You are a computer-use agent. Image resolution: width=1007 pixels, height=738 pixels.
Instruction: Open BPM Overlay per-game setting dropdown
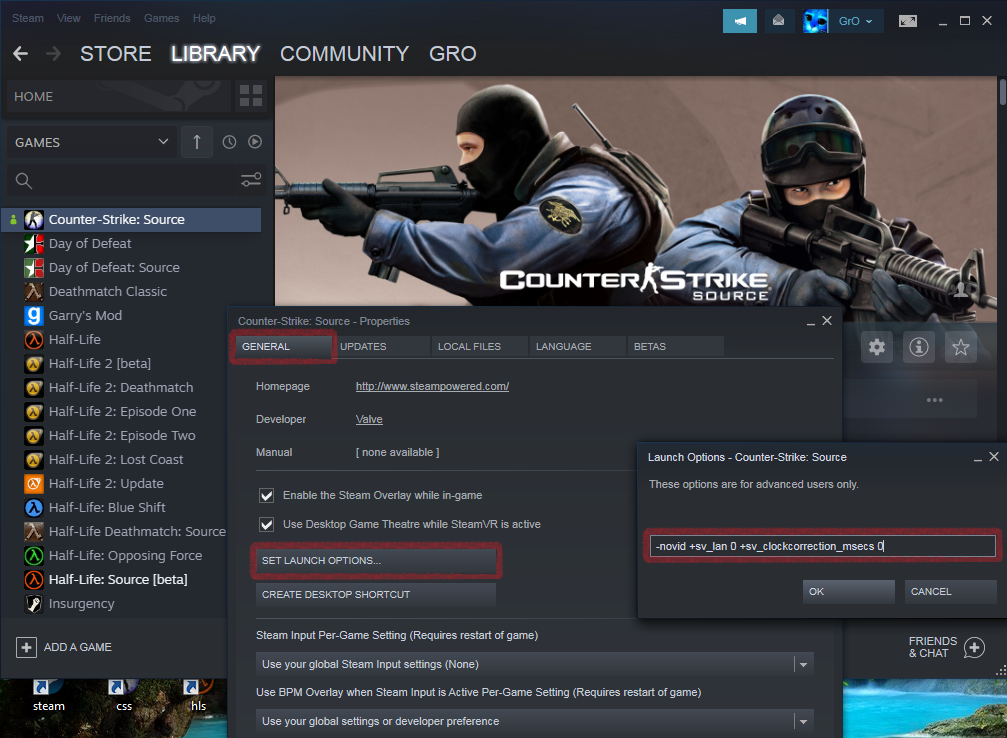pos(534,721)
